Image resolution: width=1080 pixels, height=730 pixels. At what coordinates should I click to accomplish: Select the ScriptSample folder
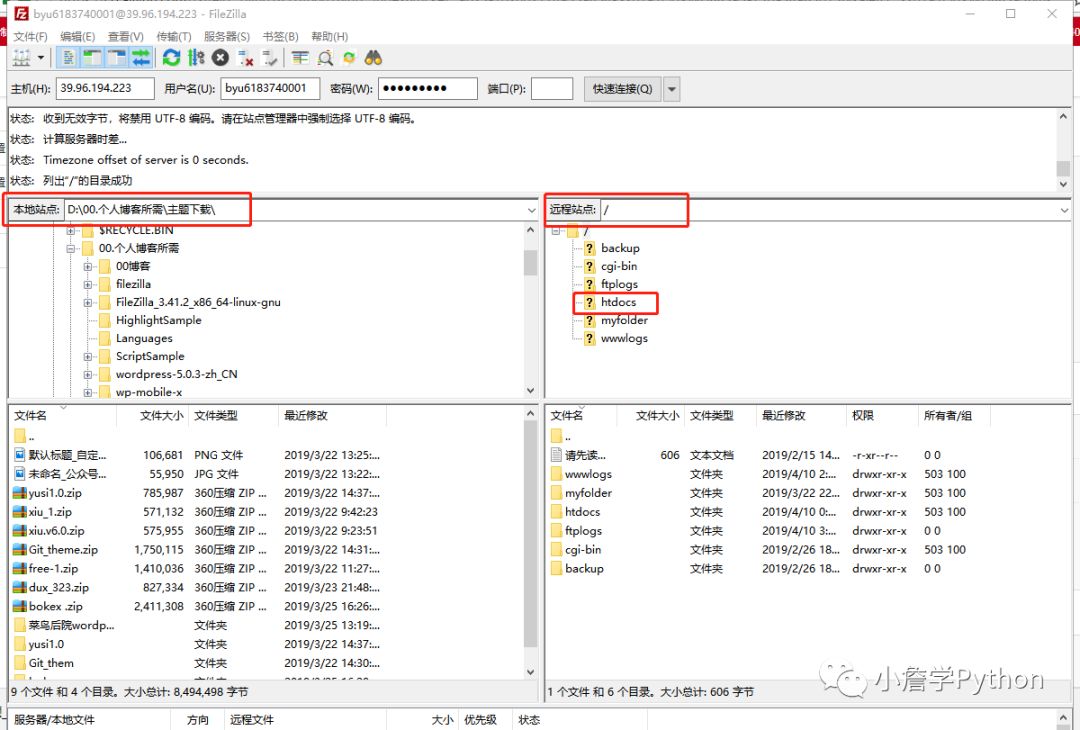click(150, 356)
